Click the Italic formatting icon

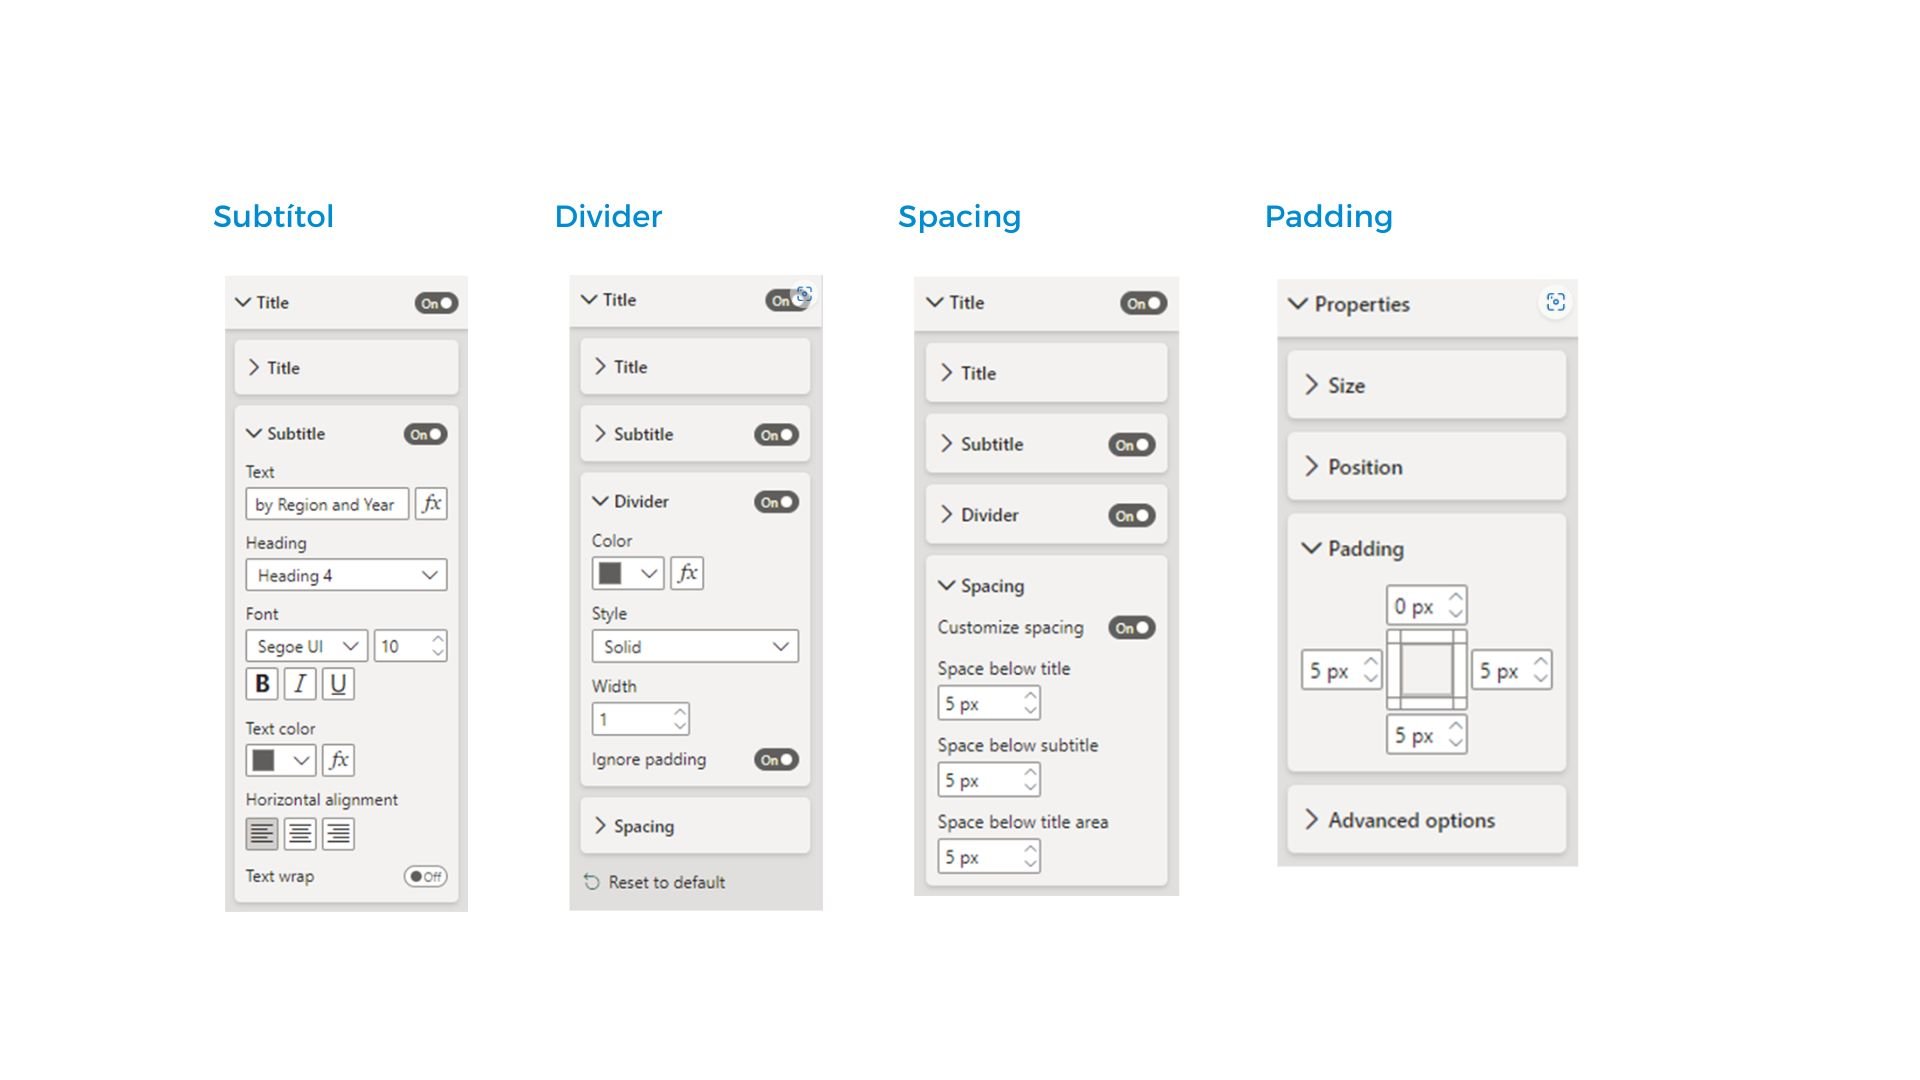(x=299, y=683)
